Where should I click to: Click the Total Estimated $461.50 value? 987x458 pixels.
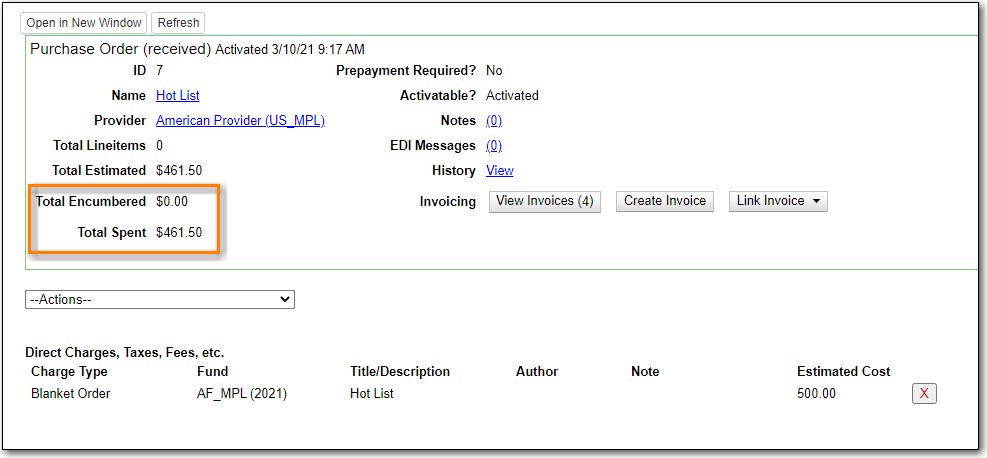[179, 171]
